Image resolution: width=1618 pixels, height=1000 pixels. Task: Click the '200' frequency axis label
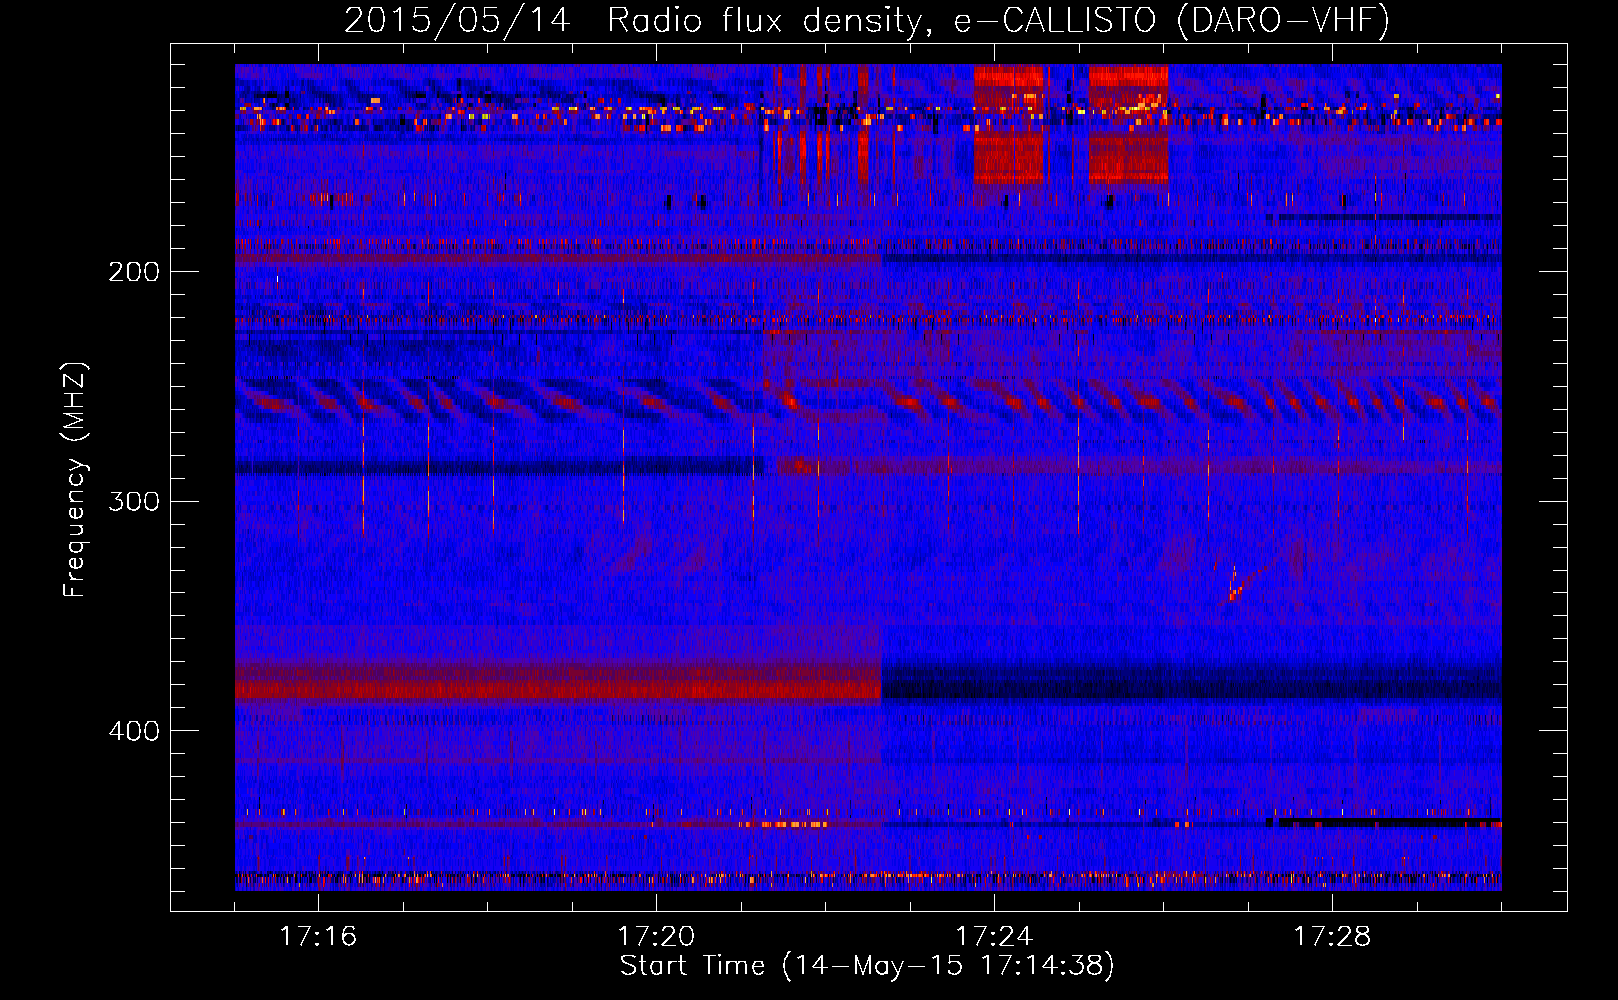134,272
